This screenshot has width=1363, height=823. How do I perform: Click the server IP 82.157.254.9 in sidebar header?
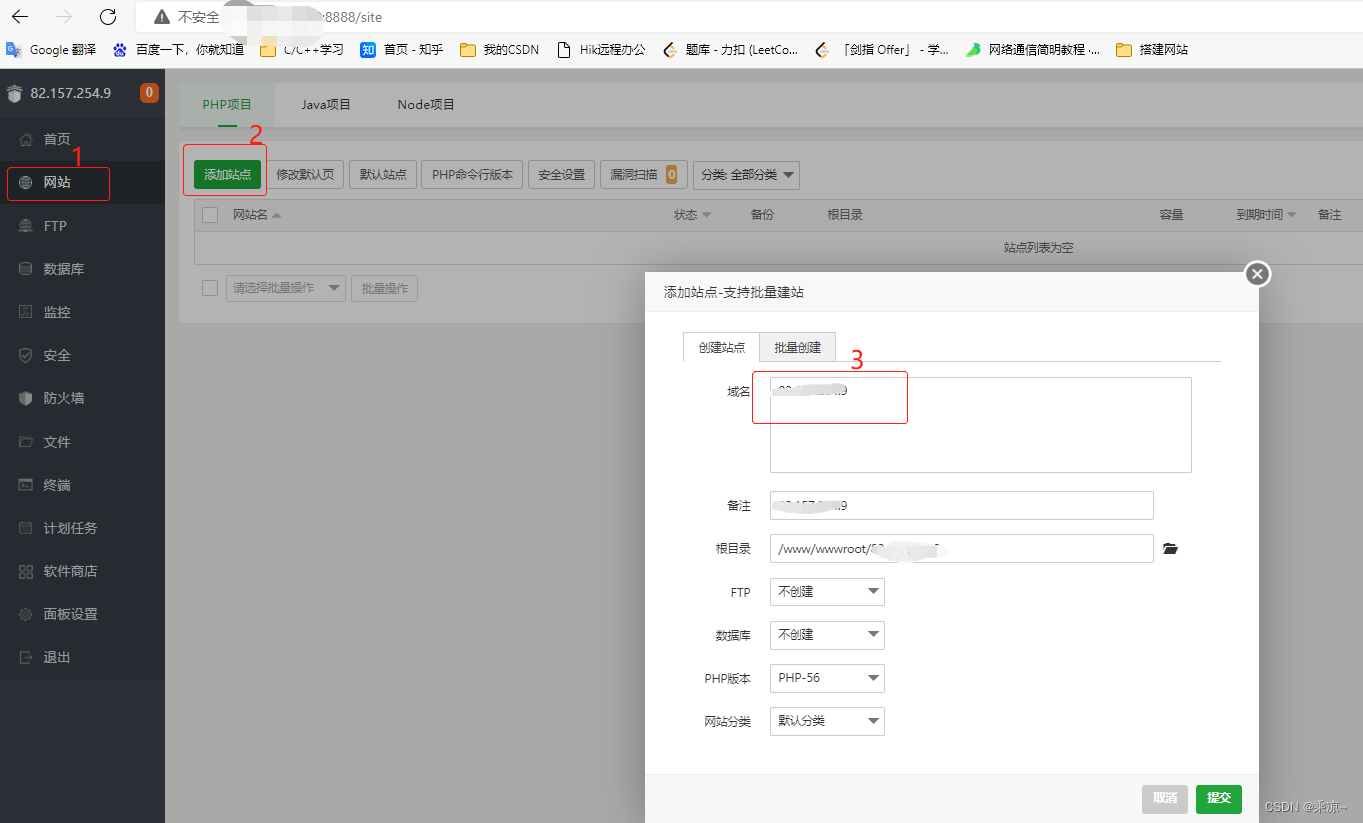click(x=71, y=93)
